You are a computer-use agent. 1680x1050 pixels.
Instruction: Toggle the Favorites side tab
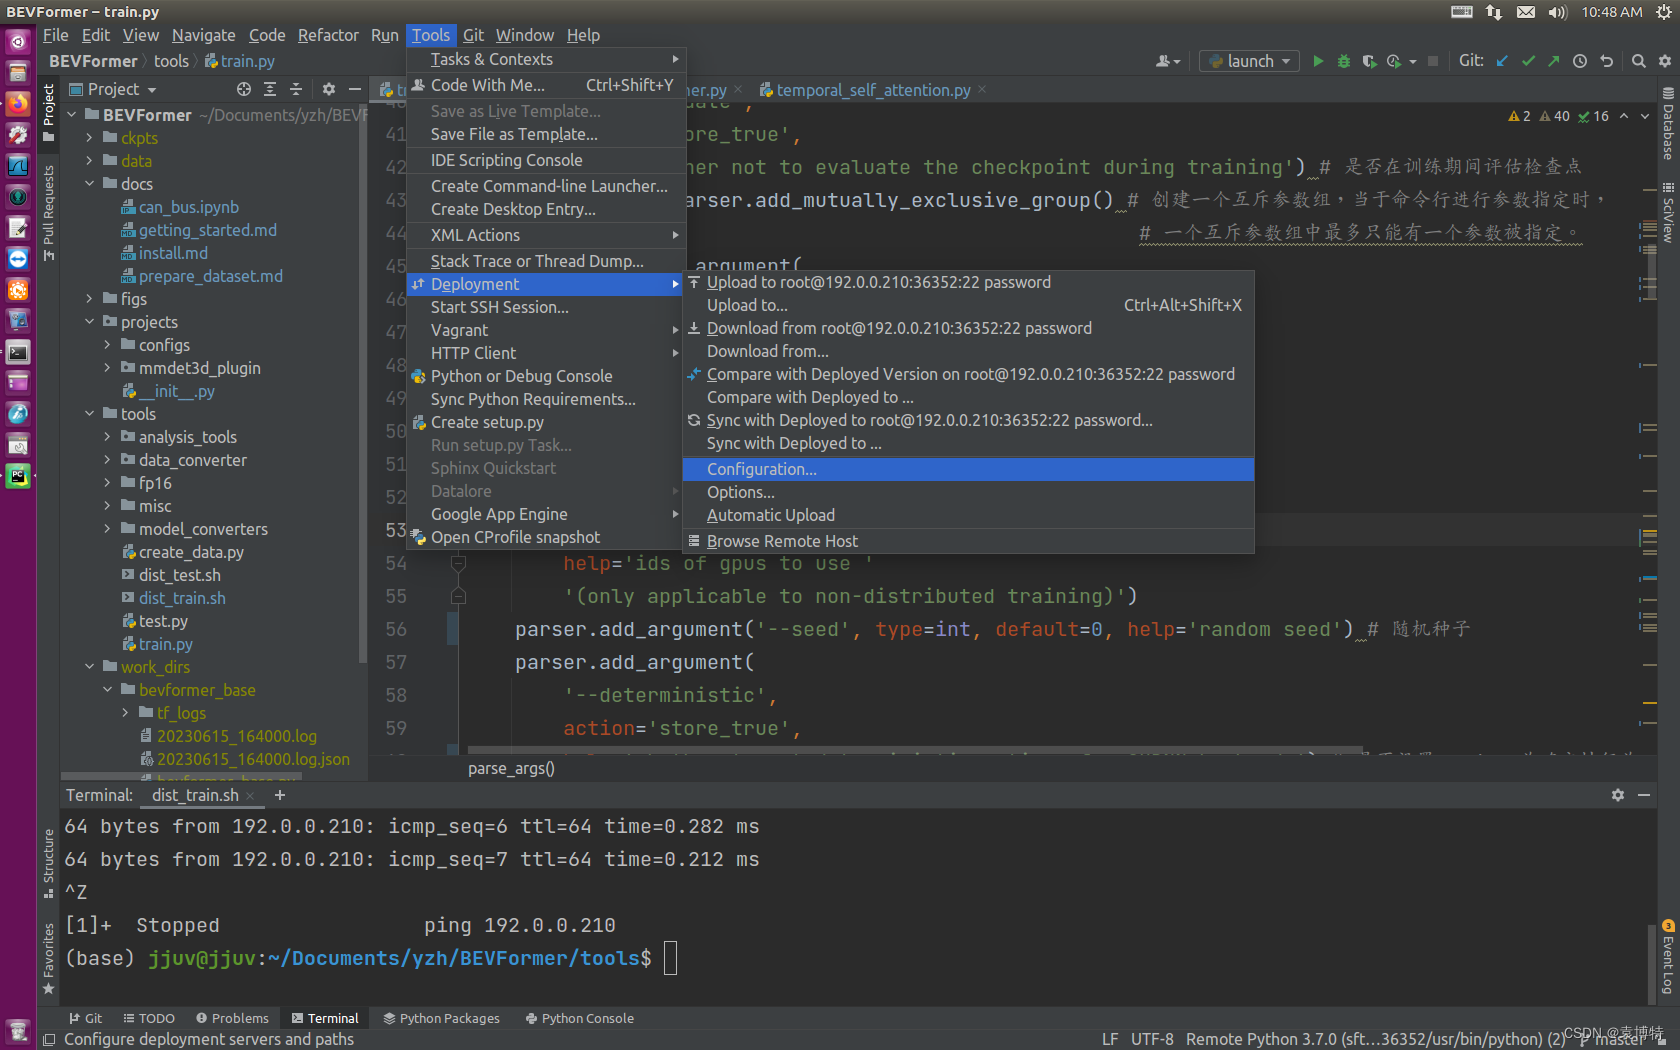coord(48,959)
